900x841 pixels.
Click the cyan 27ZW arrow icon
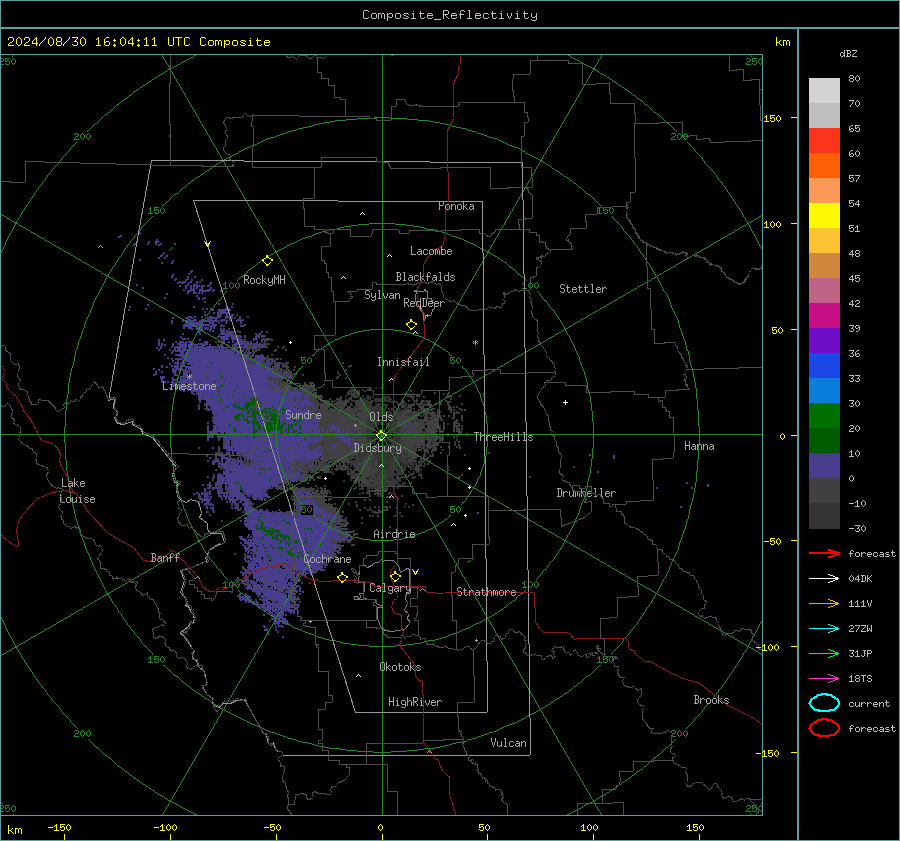click(824, 628)
